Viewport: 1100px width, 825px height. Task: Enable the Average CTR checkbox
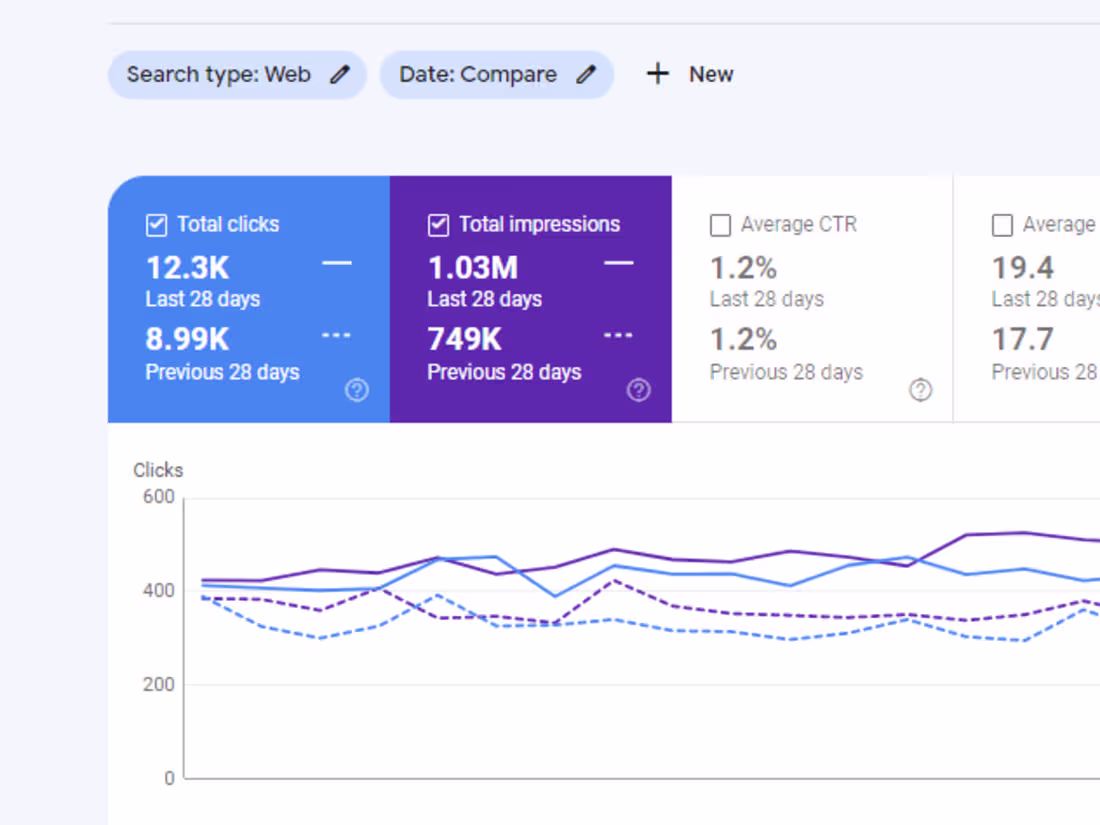[x=720, y=225]
